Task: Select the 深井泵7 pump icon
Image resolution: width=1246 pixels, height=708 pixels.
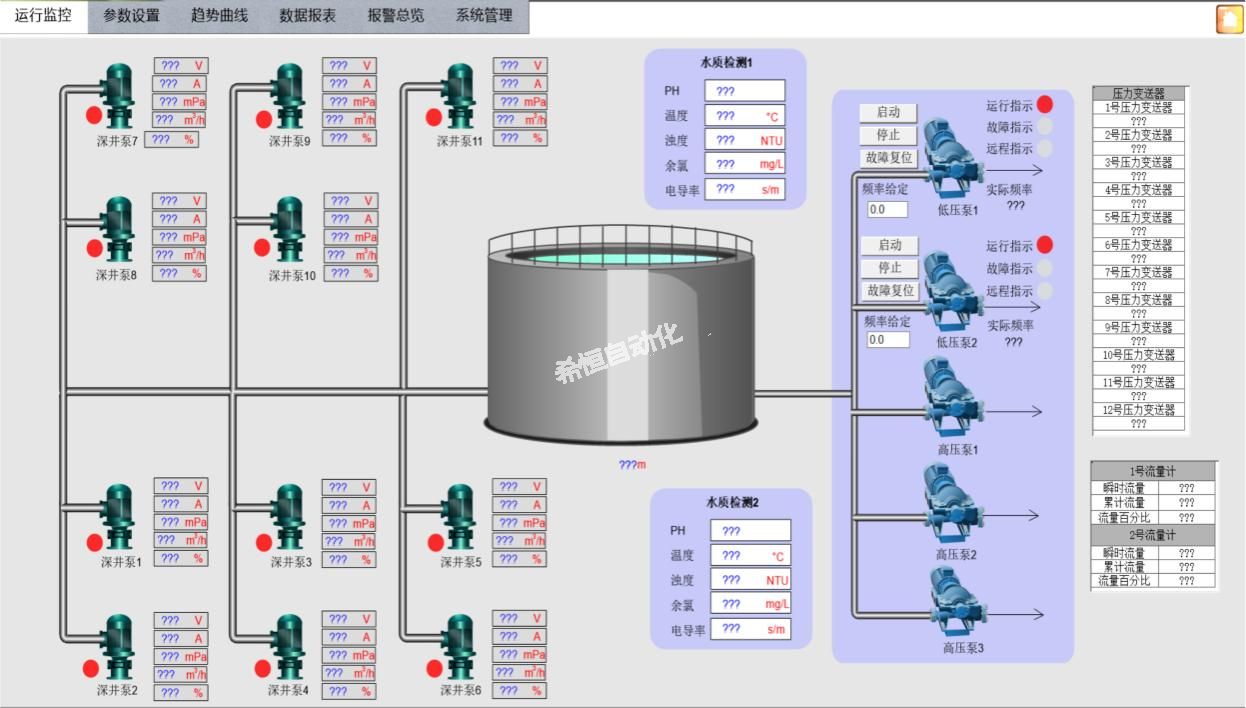Action: coord(119,97)
